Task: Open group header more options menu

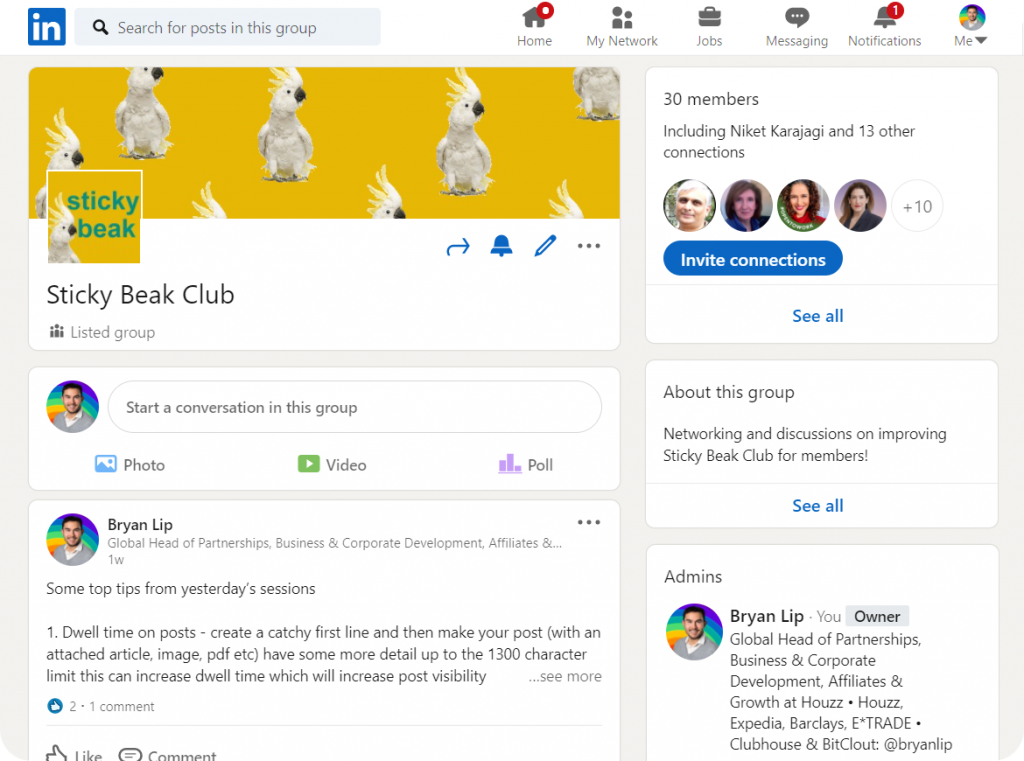Action: 588,246
